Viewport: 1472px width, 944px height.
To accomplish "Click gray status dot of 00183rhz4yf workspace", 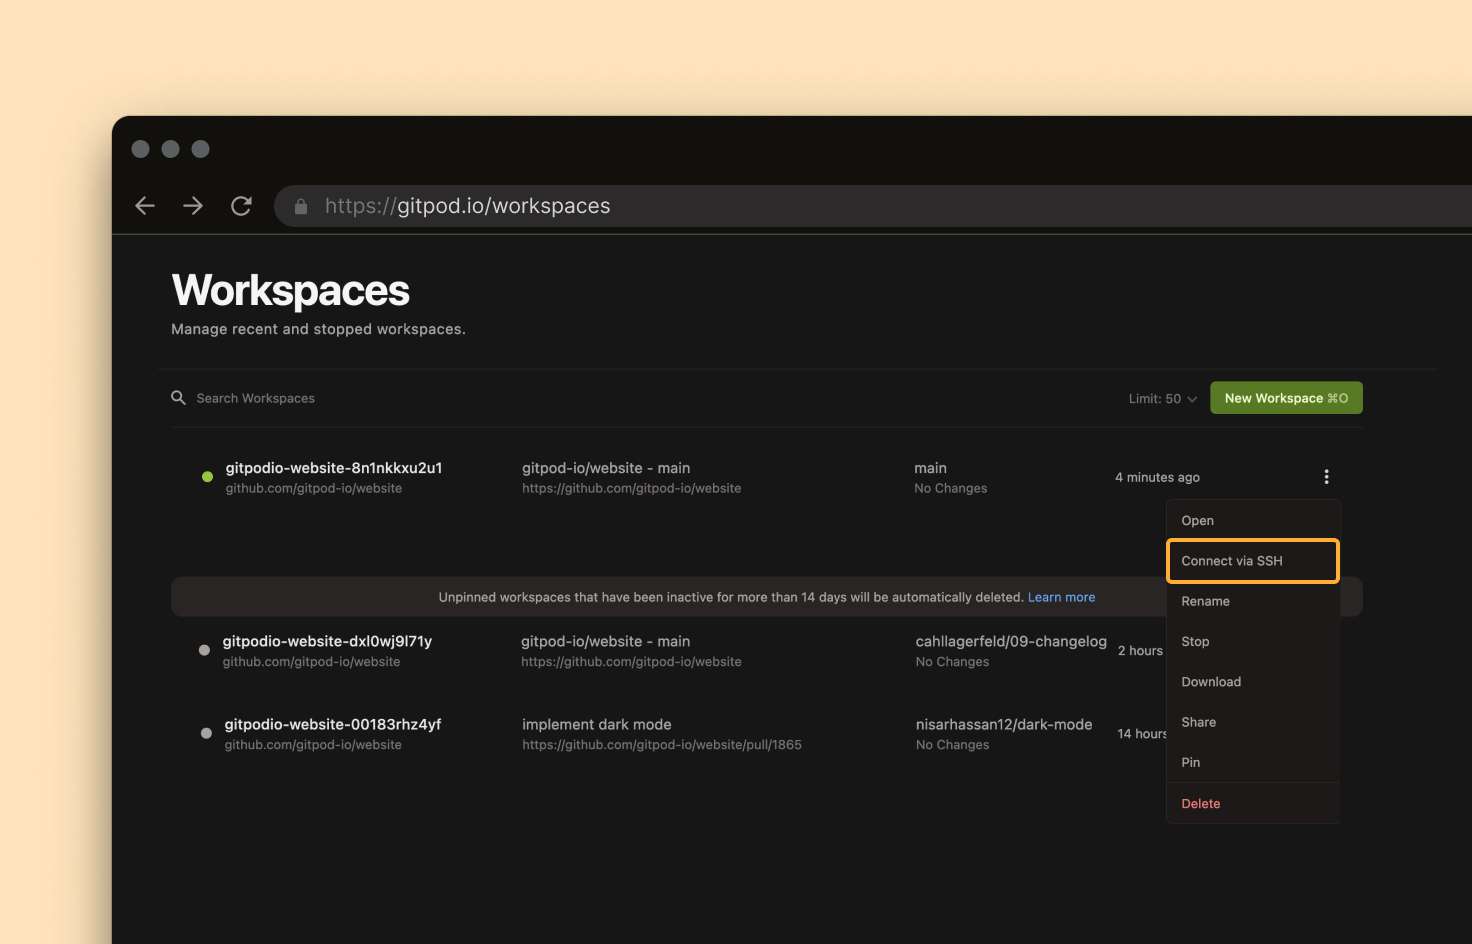I will [x=206, y=733].
